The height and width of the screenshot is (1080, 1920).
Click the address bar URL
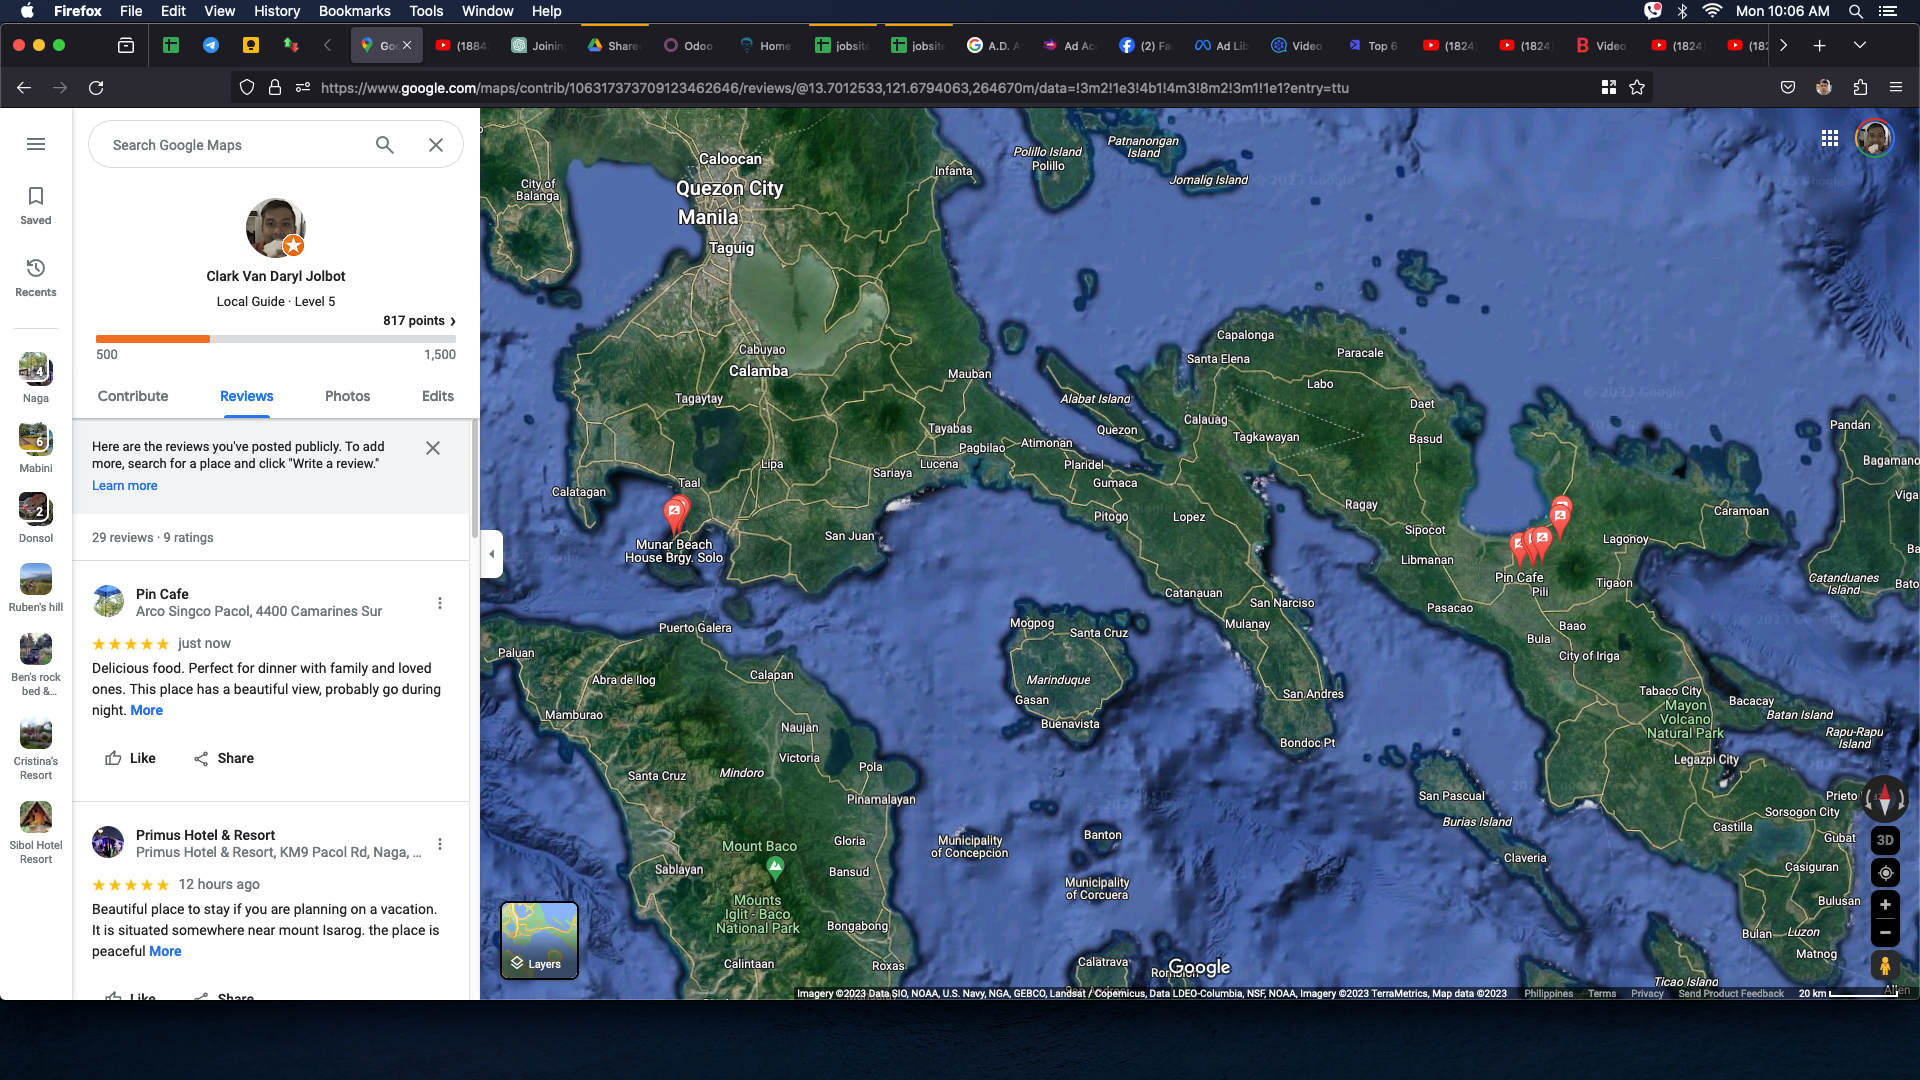pos(835,88)
